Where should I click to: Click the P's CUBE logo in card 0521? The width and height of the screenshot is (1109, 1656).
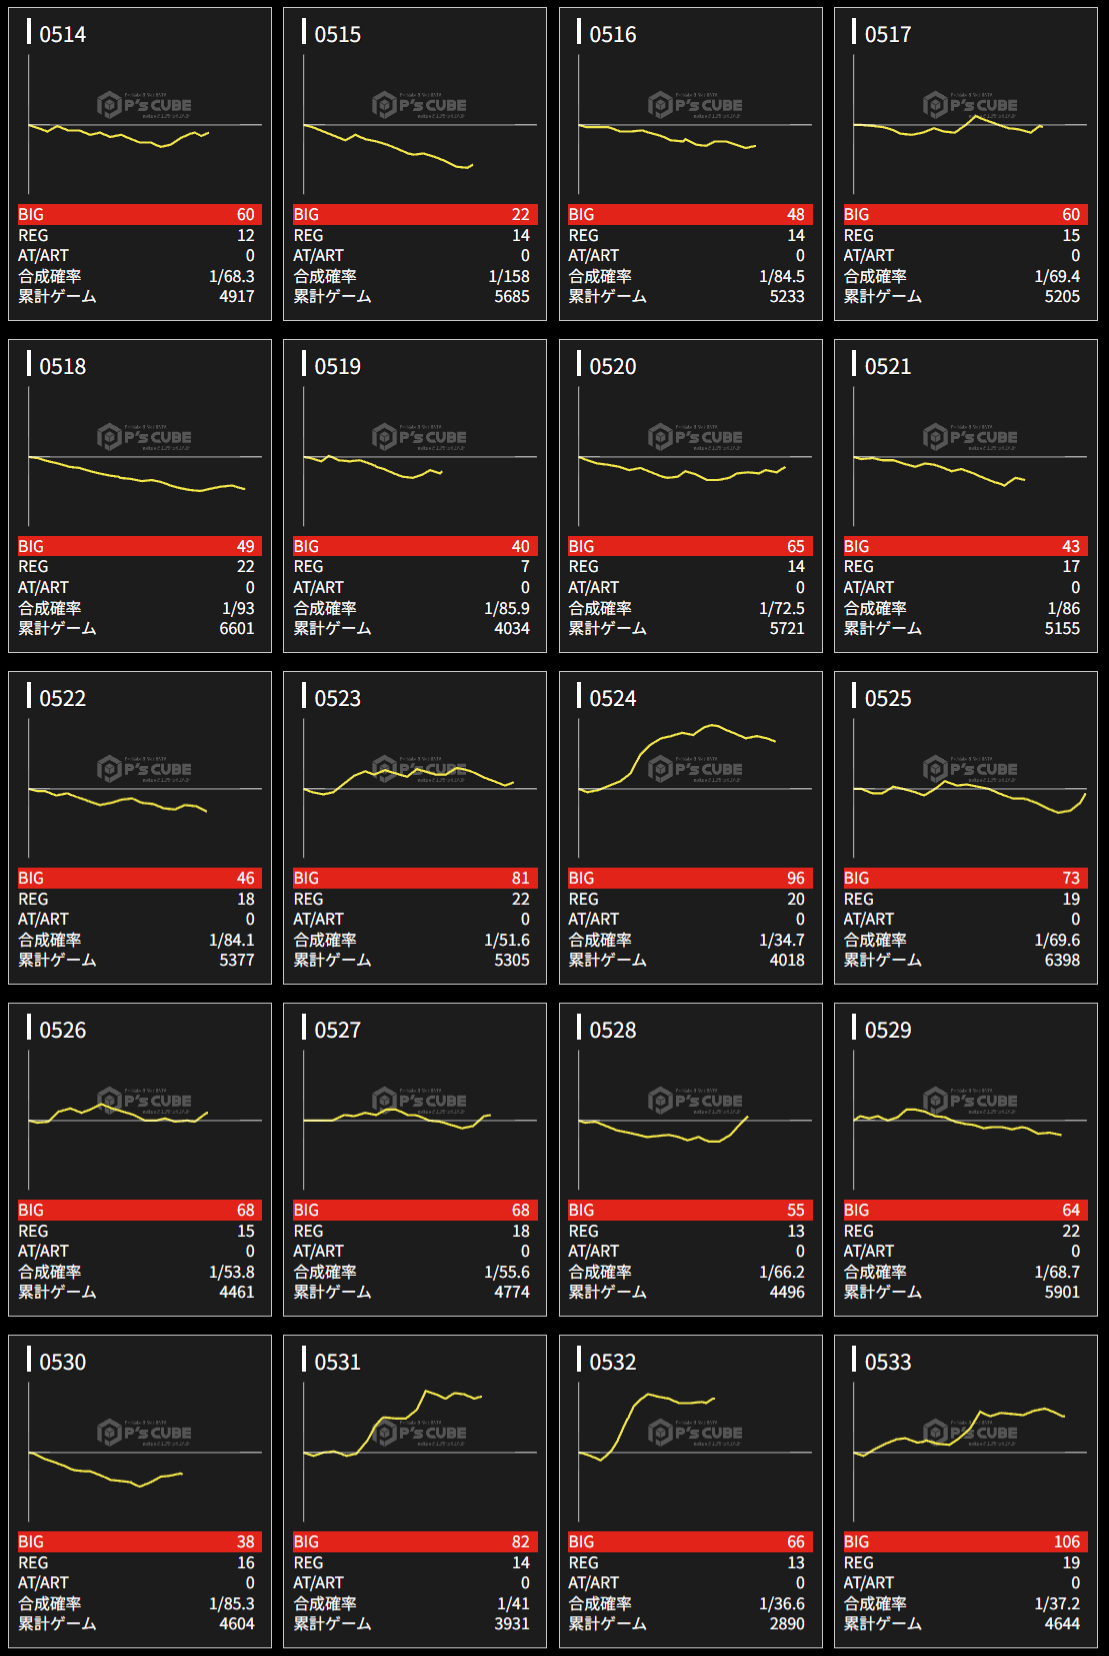pyautogui.click(x=970, y=437)
